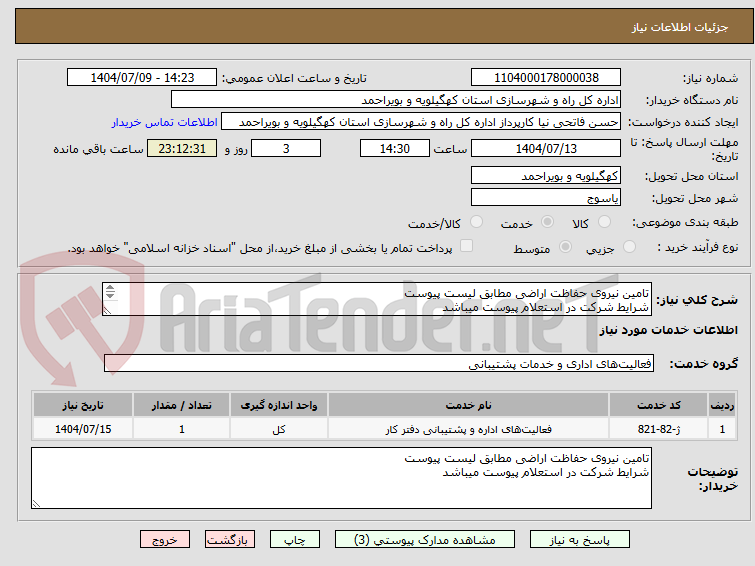Click the توضیحات خریدار text area

[x=341, y=478]
